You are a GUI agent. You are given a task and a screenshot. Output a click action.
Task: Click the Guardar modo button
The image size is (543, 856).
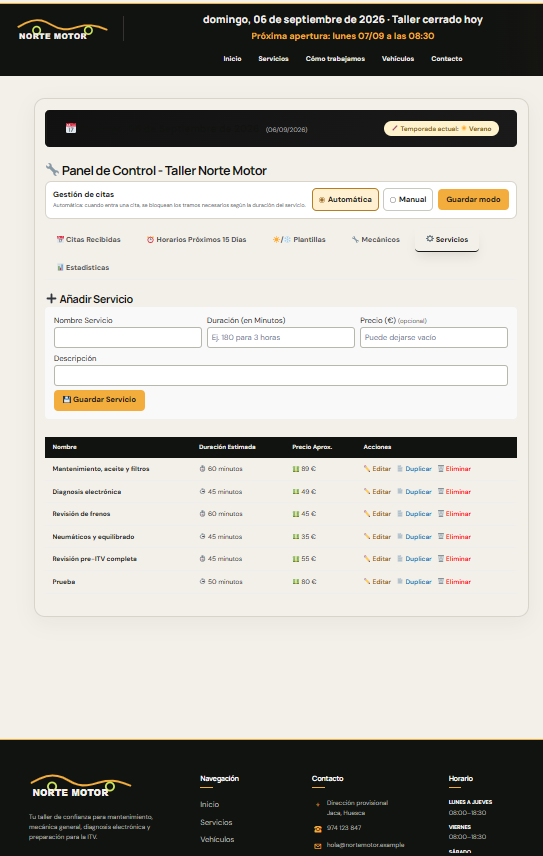[473, 199]
